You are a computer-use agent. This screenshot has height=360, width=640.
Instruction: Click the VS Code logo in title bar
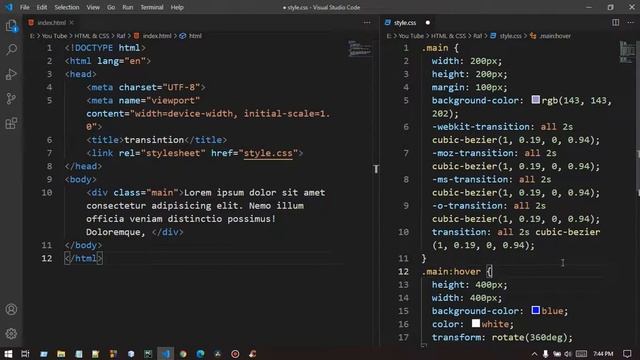point(9,7)
